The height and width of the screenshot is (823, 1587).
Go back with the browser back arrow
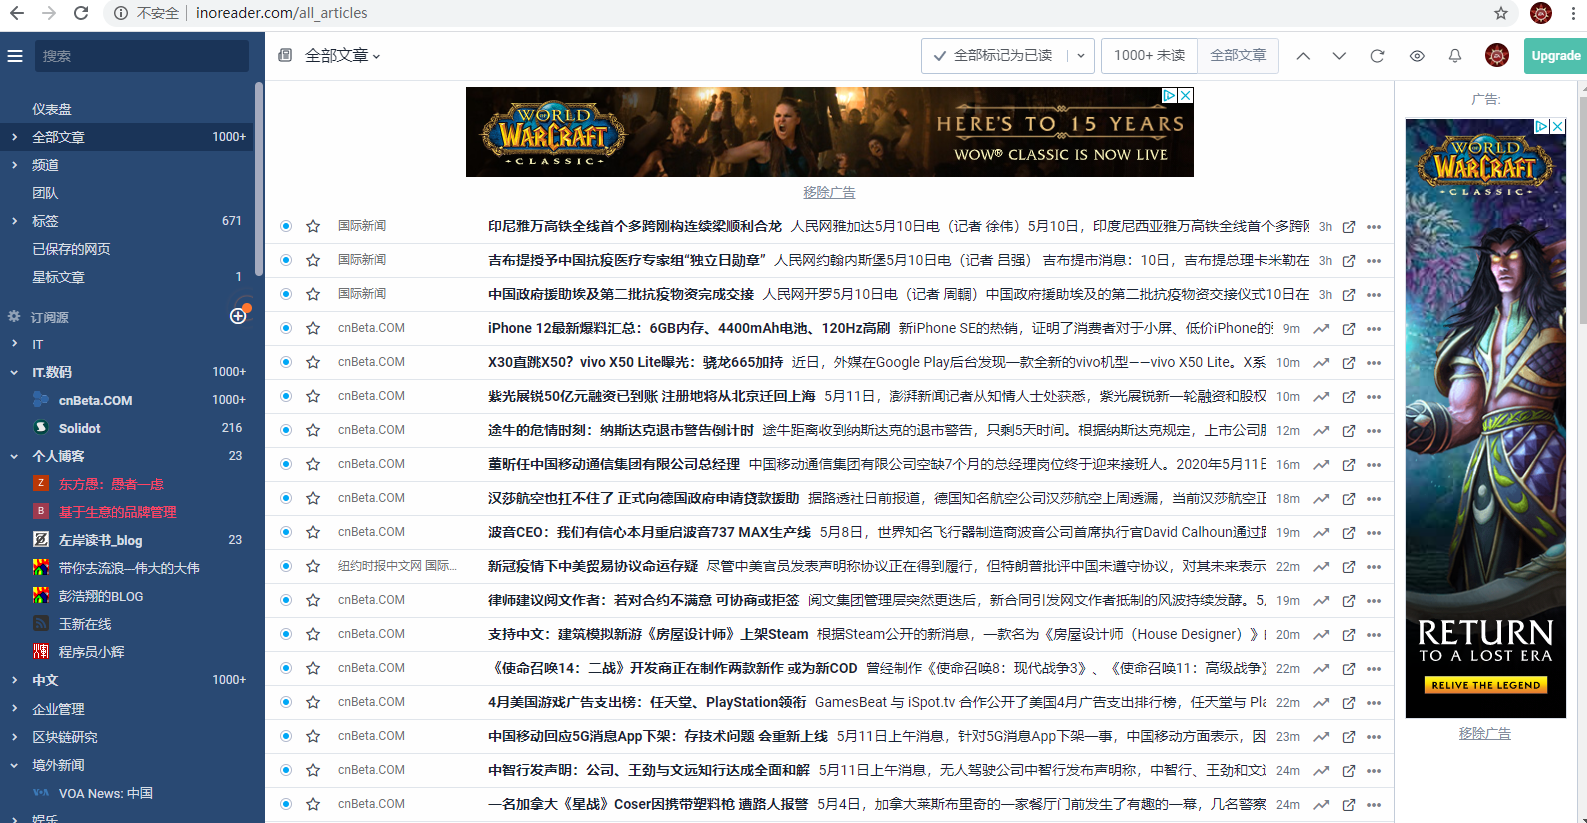[17, 13]
